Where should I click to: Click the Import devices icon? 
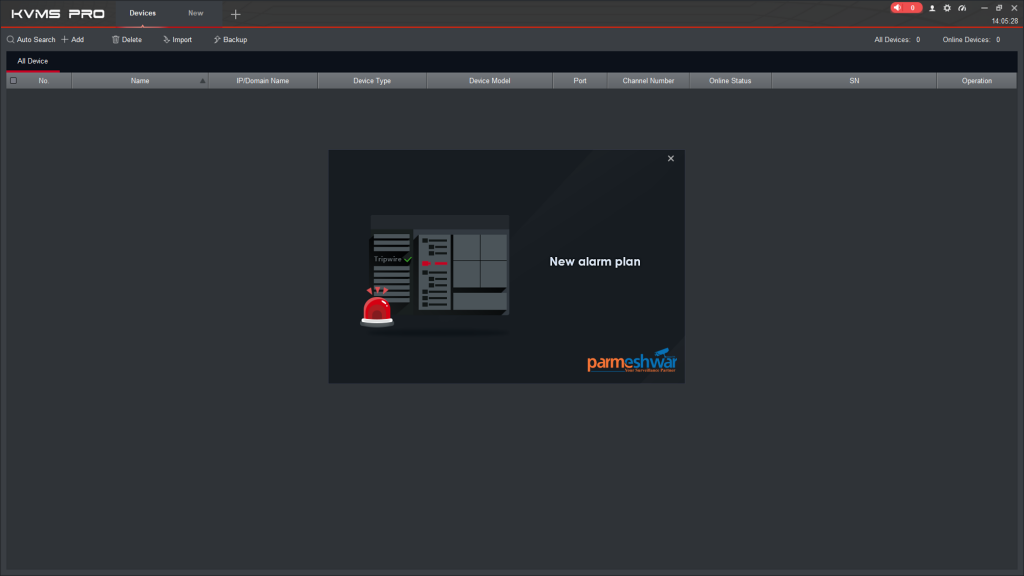165,40
